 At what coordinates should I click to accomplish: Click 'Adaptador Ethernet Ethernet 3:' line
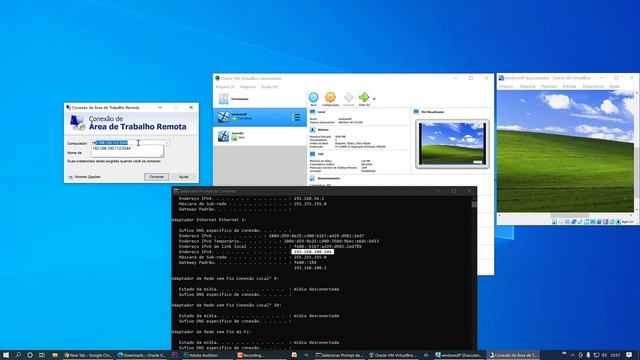click(x=209, y=220)
